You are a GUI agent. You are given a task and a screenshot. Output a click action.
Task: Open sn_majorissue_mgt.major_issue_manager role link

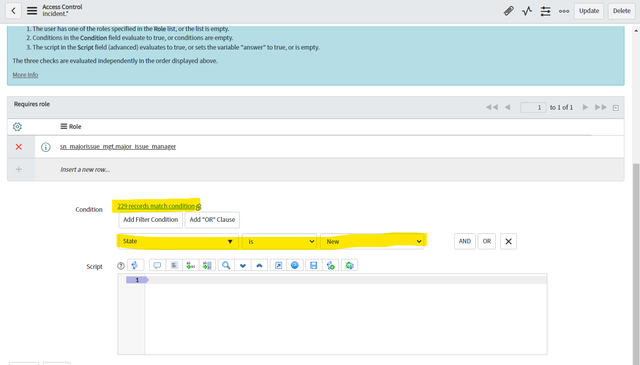[x=118, y=147]
